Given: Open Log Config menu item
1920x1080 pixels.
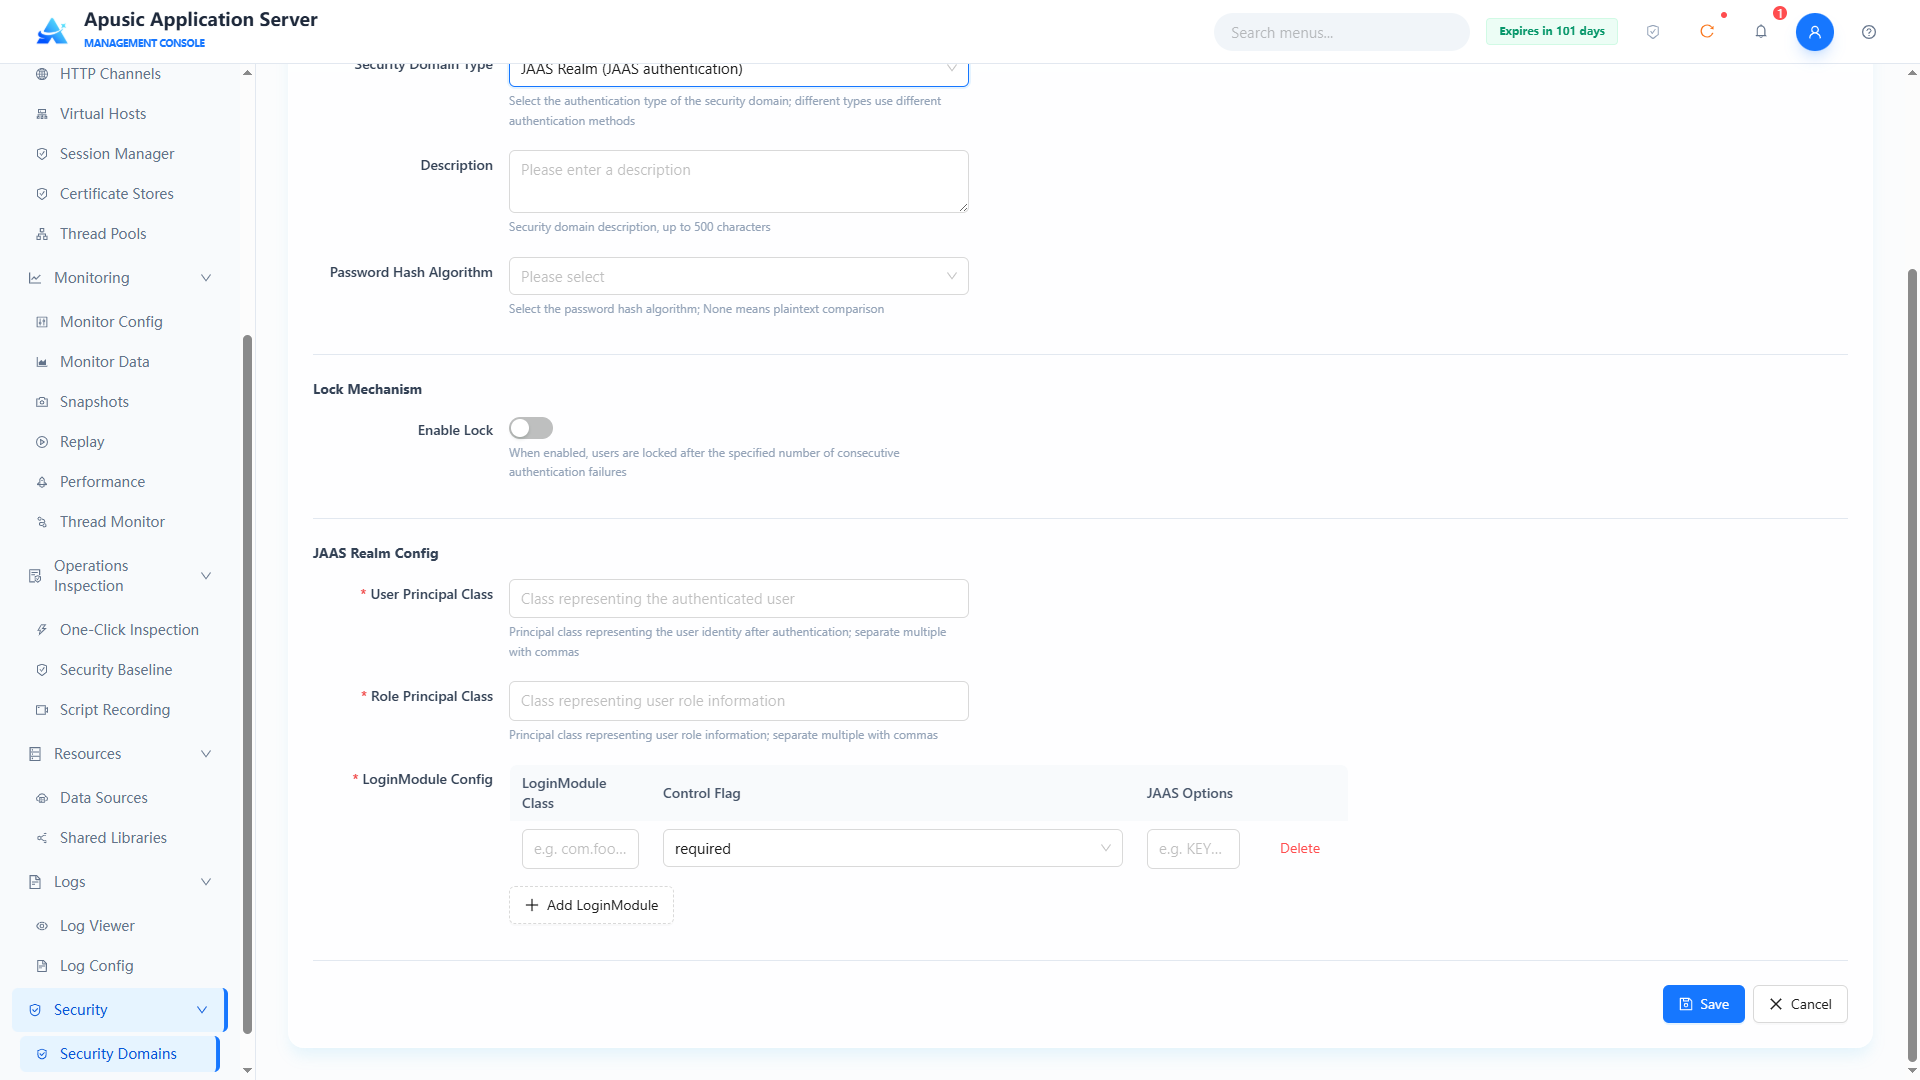Looking at the screenshot, I should (x=121, y=966).
